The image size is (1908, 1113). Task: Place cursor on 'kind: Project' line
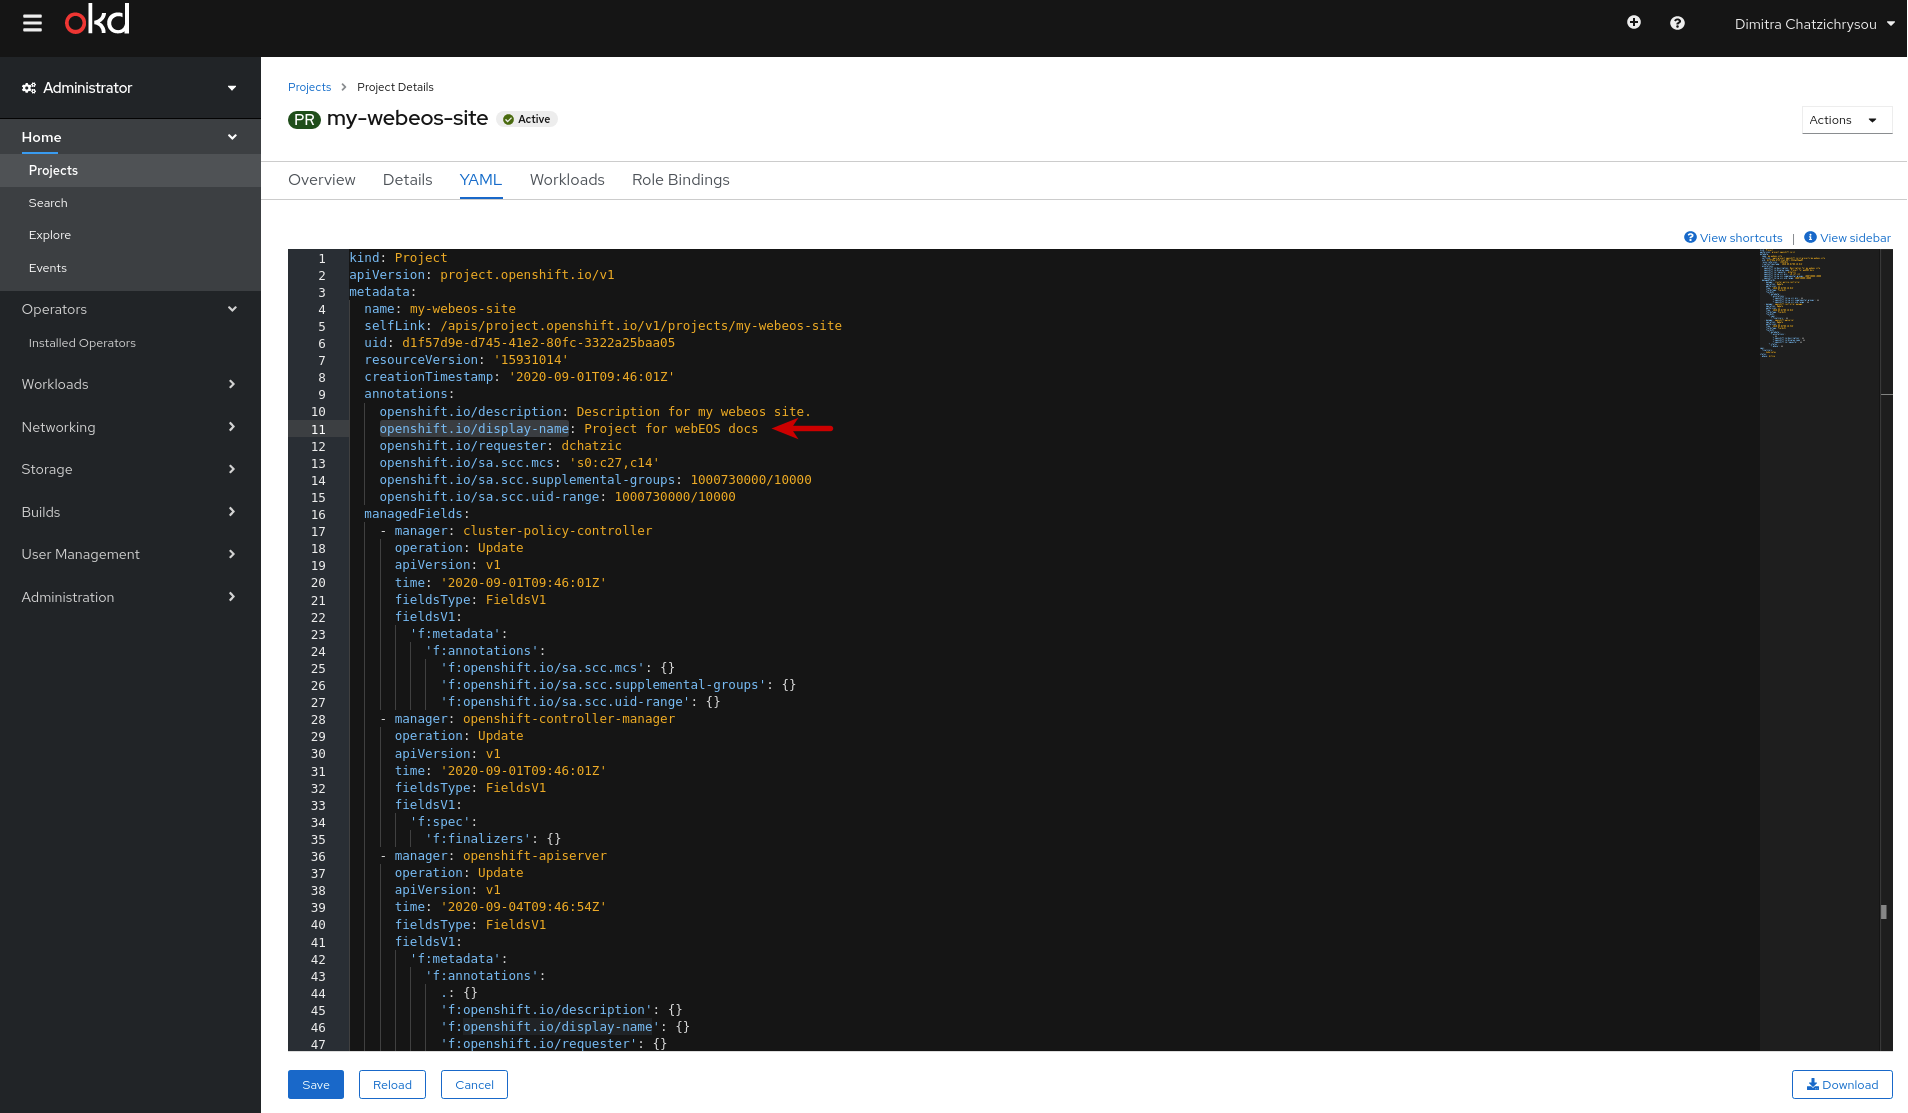coord(398,258)
